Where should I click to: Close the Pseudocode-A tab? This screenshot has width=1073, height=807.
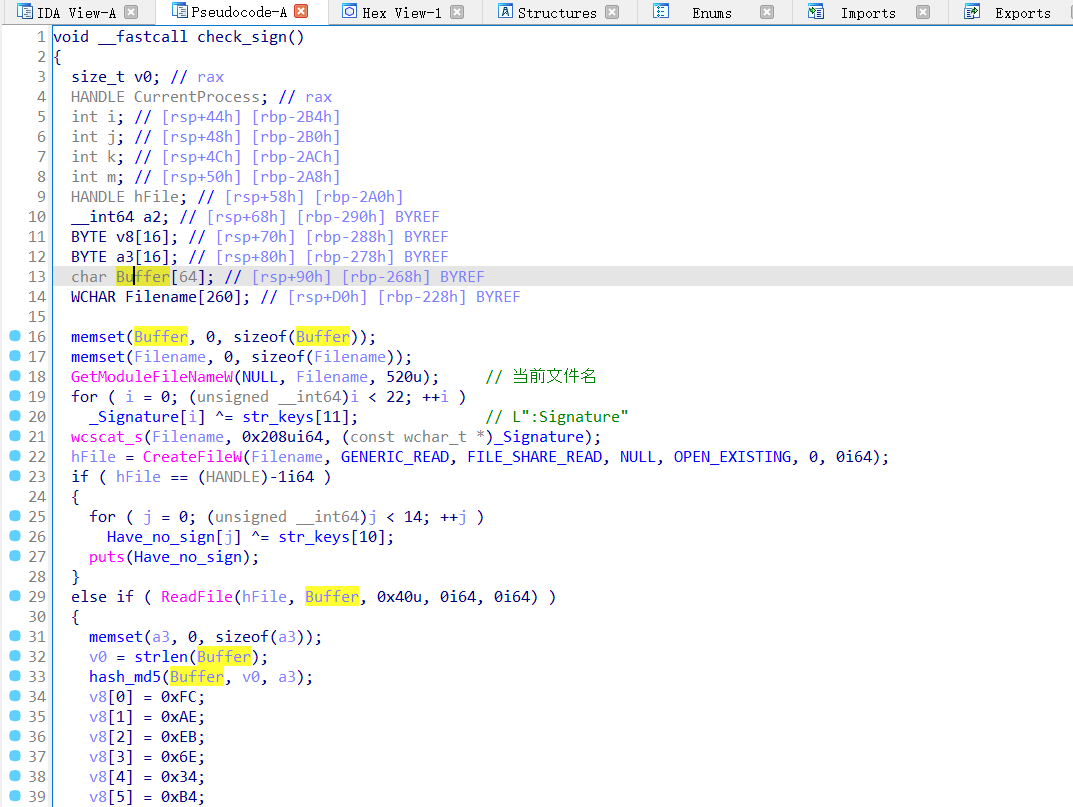(x=301, y=11)
